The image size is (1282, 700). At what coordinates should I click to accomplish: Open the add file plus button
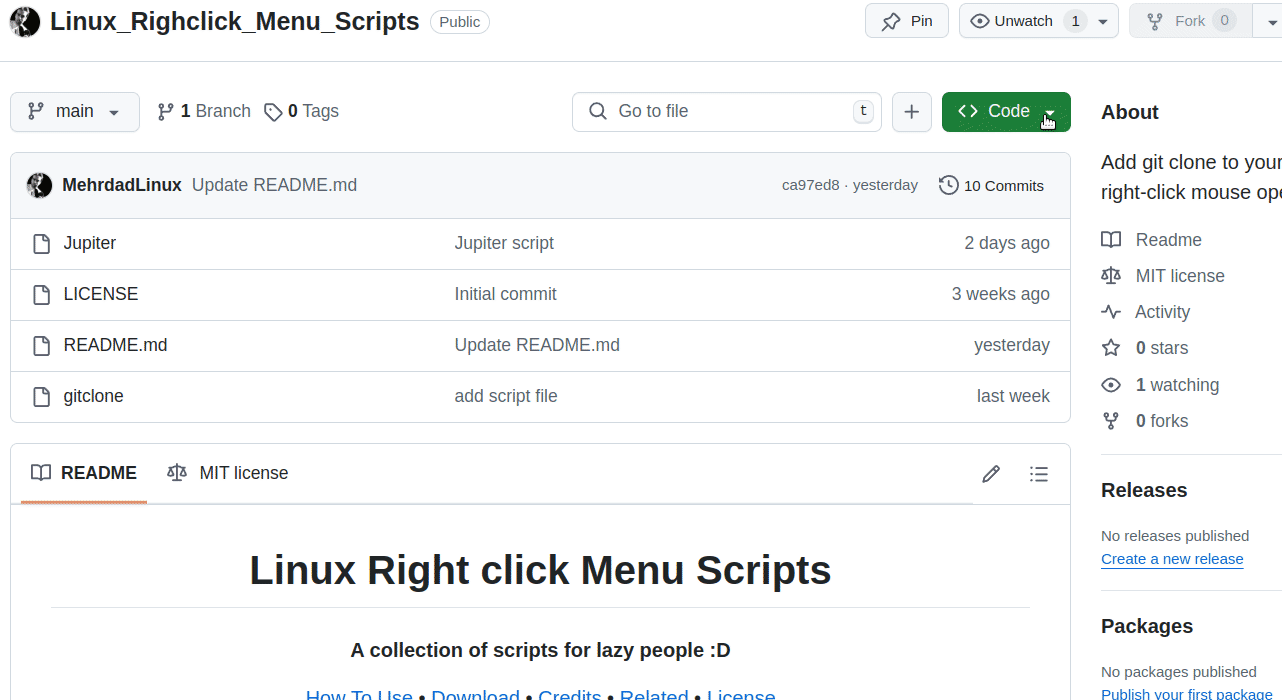tap(911, 112)
